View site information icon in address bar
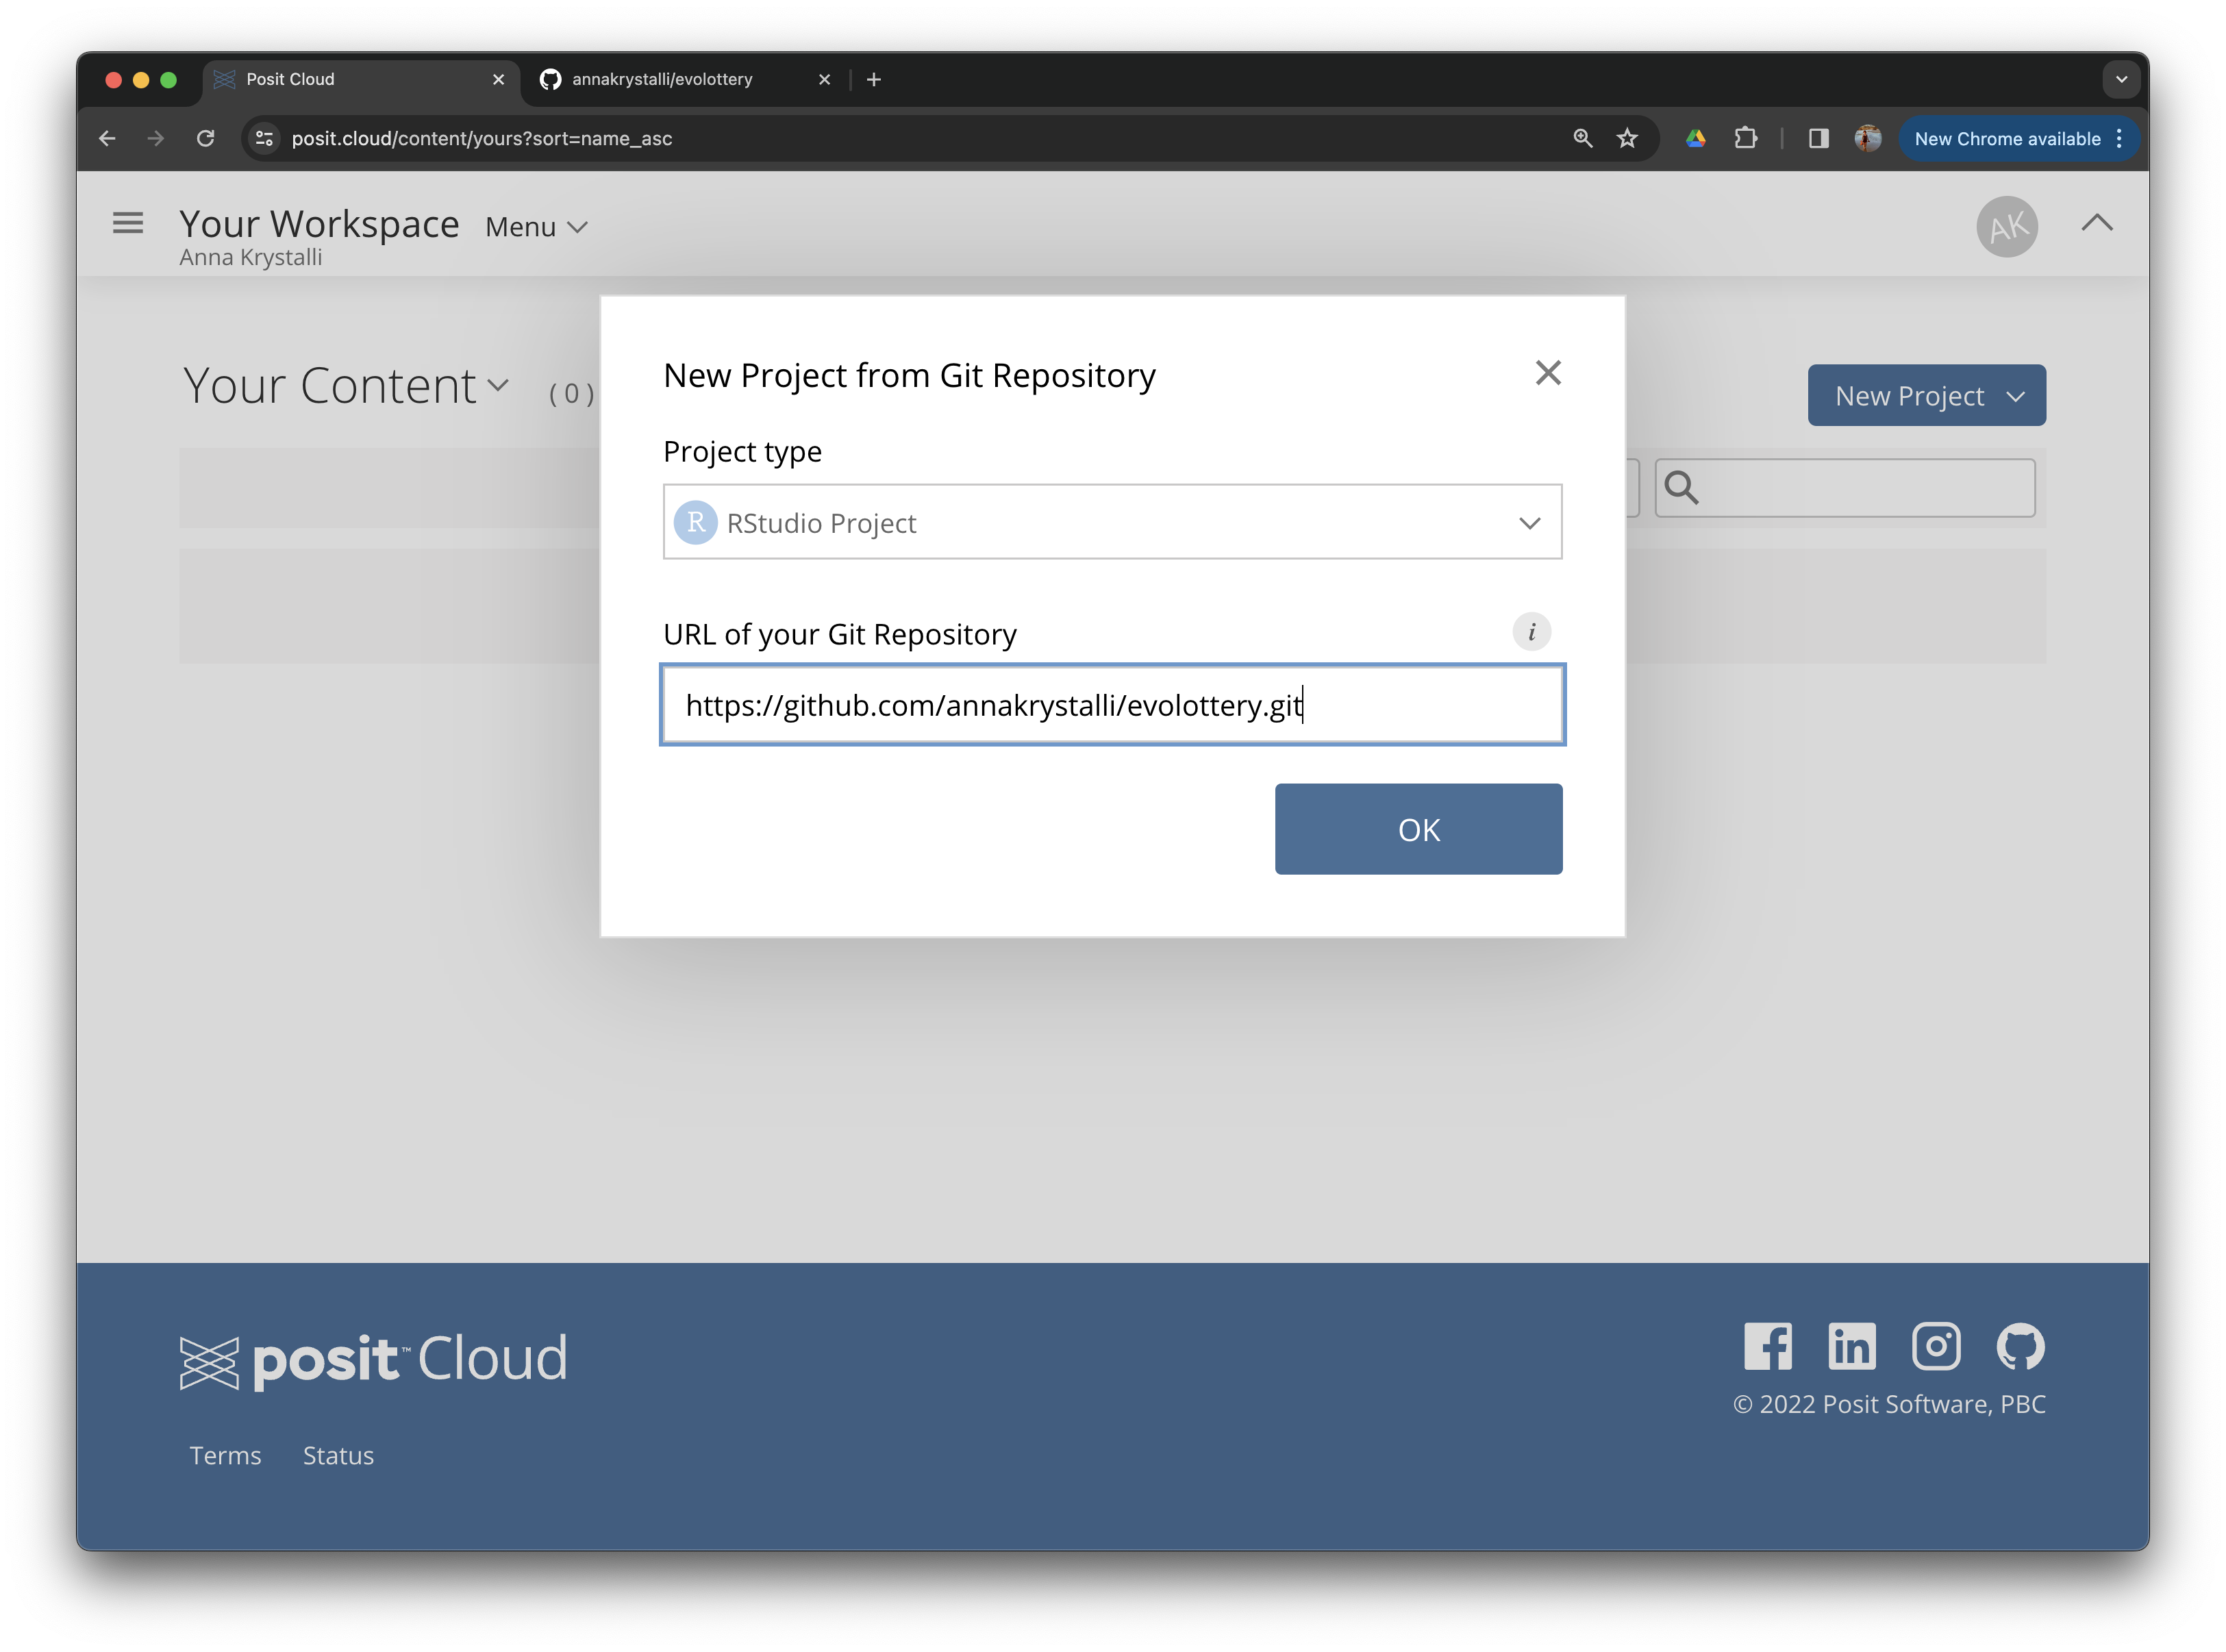This screenshot has height=1652, width=2226. [x=264, y=138]
